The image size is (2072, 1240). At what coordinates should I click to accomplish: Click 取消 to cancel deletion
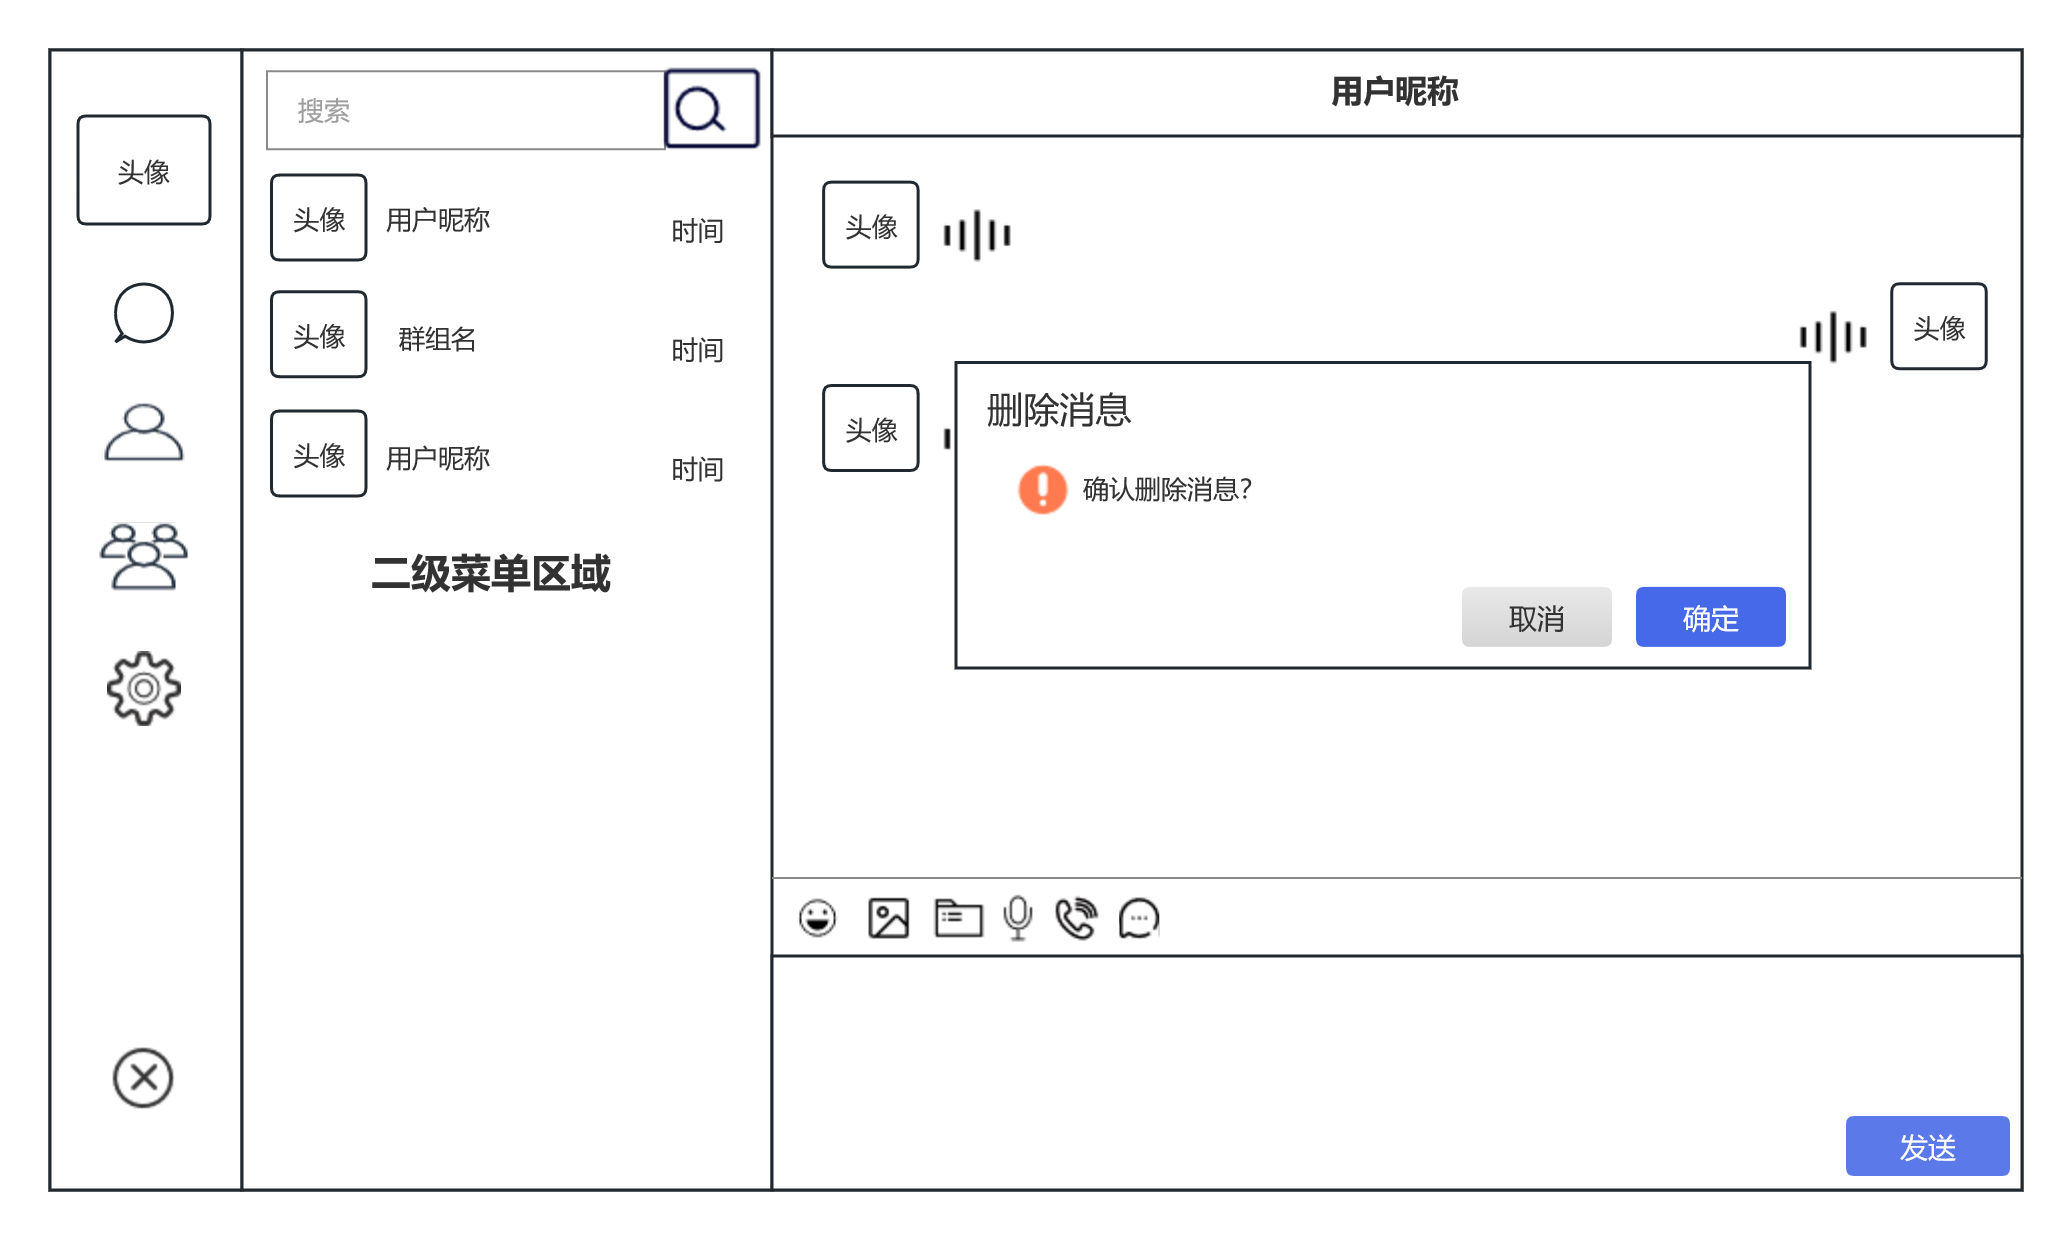[x=1536, y=617]
